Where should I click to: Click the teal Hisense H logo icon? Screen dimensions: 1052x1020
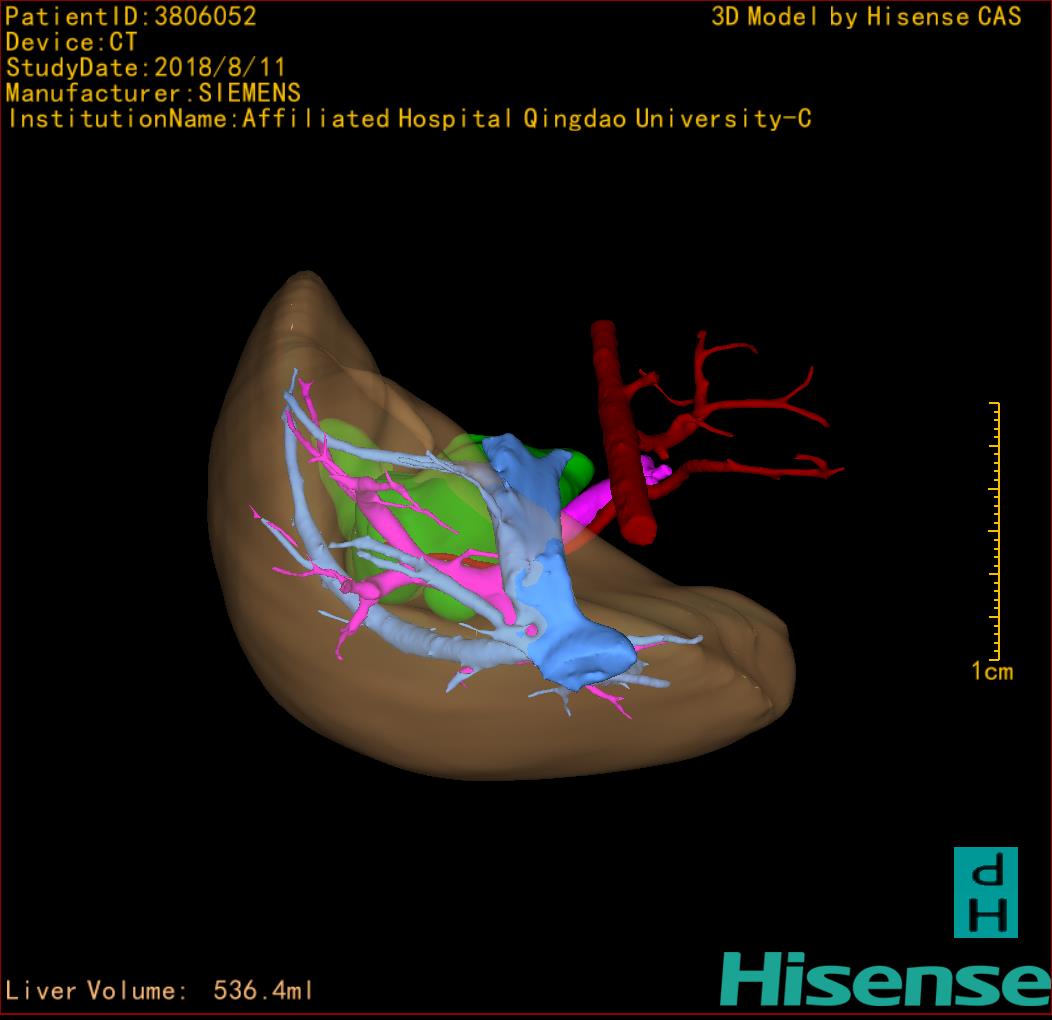986,892
